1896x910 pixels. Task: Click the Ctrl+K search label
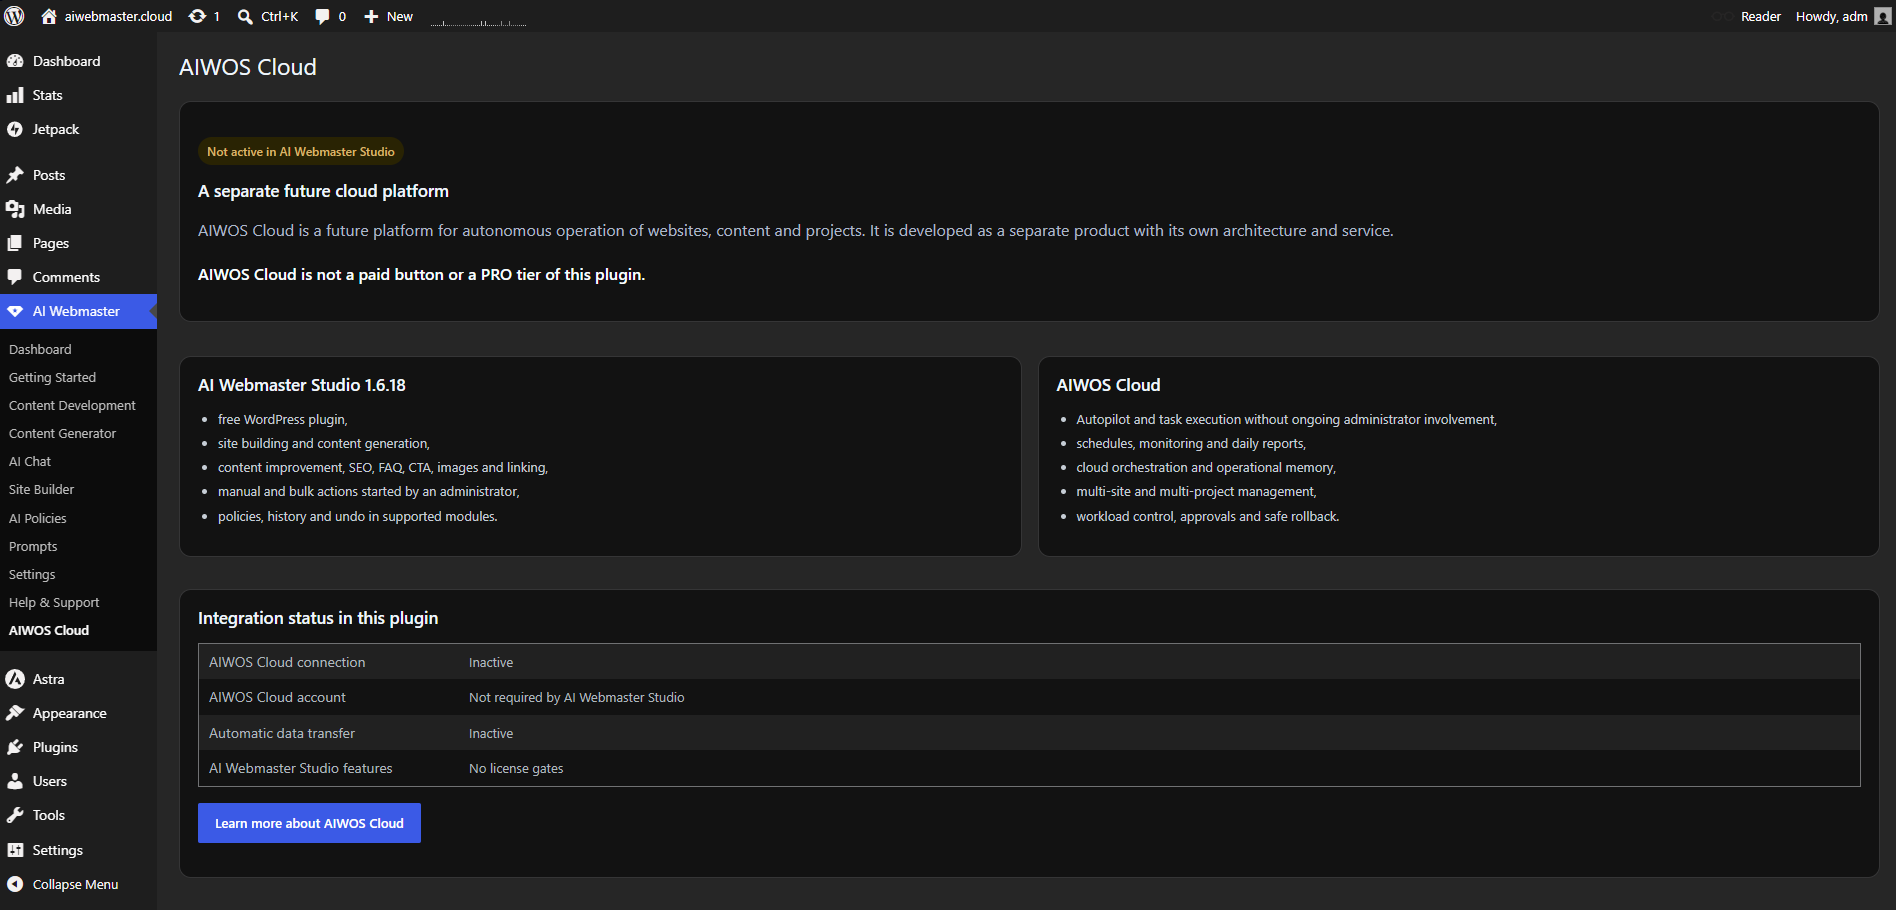(x=279, y=16)
